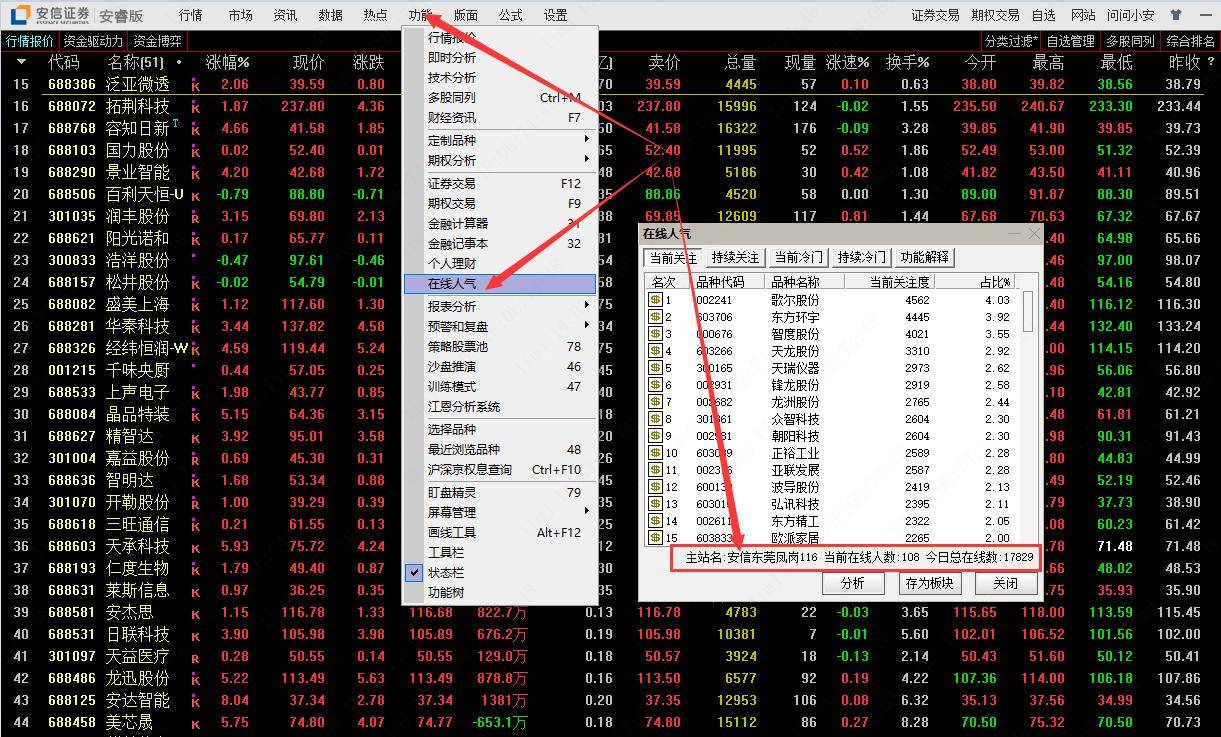Expand the 预警和复盘 submenu
Viewport: 1221px width, 737px height.
[500, 326]
